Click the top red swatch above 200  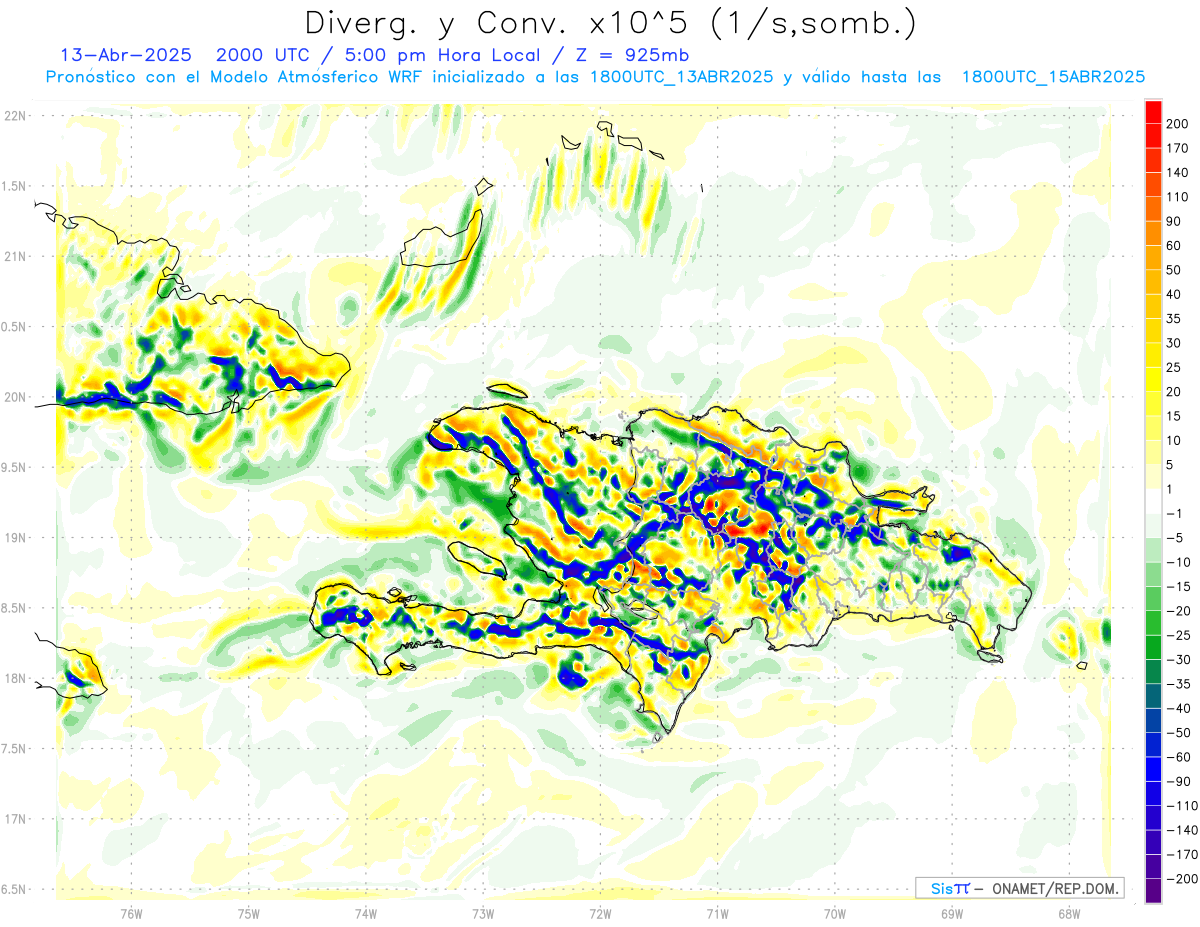[1154, 111]
